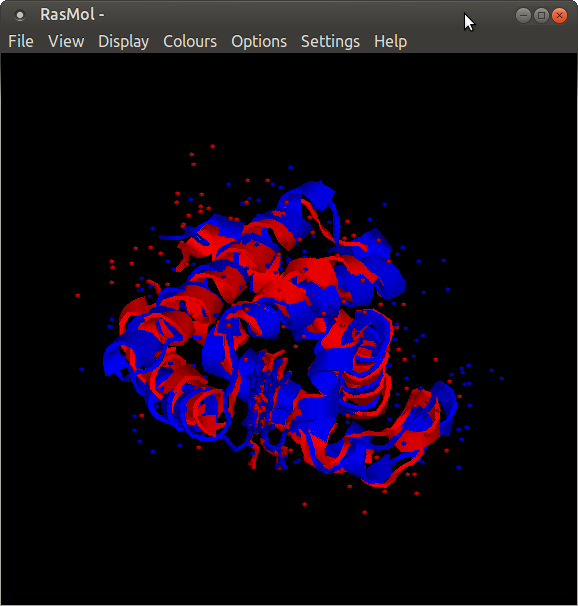This screenshot has width=578, height=606.
Task: Pick the lowest red water dot below protein
Action: tap(364, 512)
